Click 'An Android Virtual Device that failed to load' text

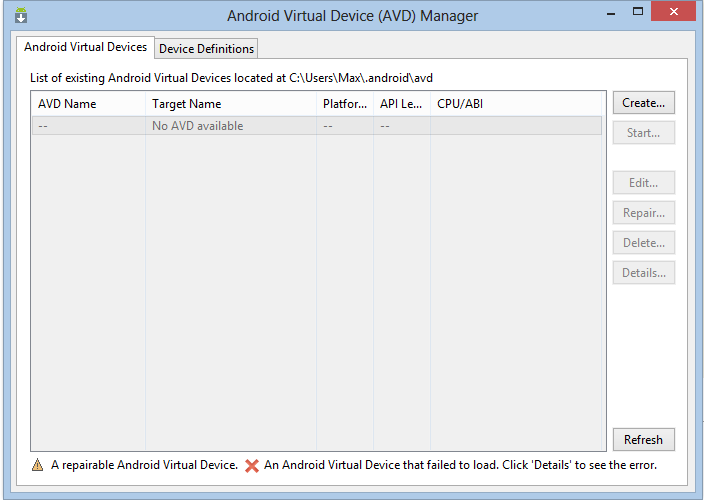[x=381, y=465]
